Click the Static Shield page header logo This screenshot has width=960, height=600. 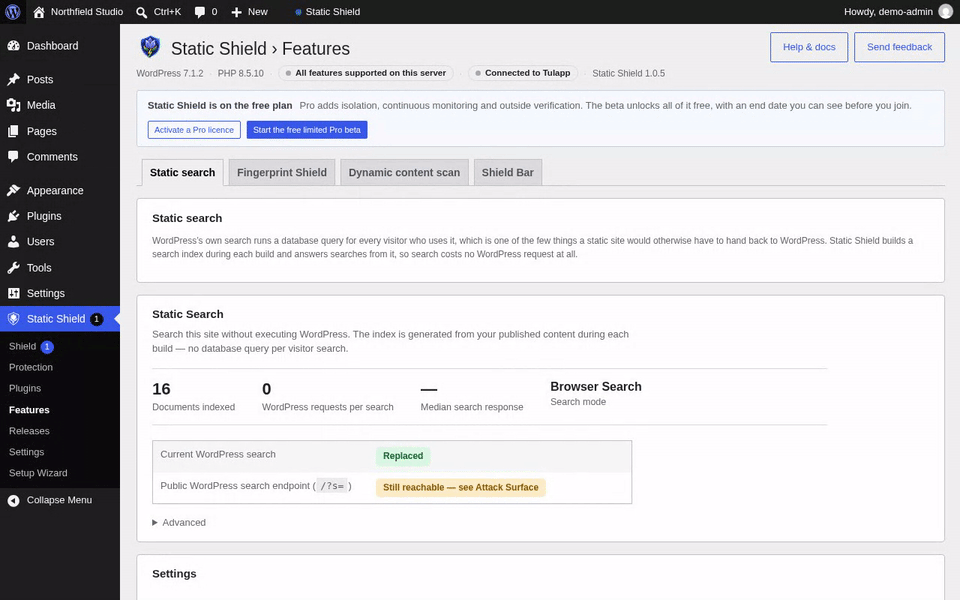pos(150,47)
